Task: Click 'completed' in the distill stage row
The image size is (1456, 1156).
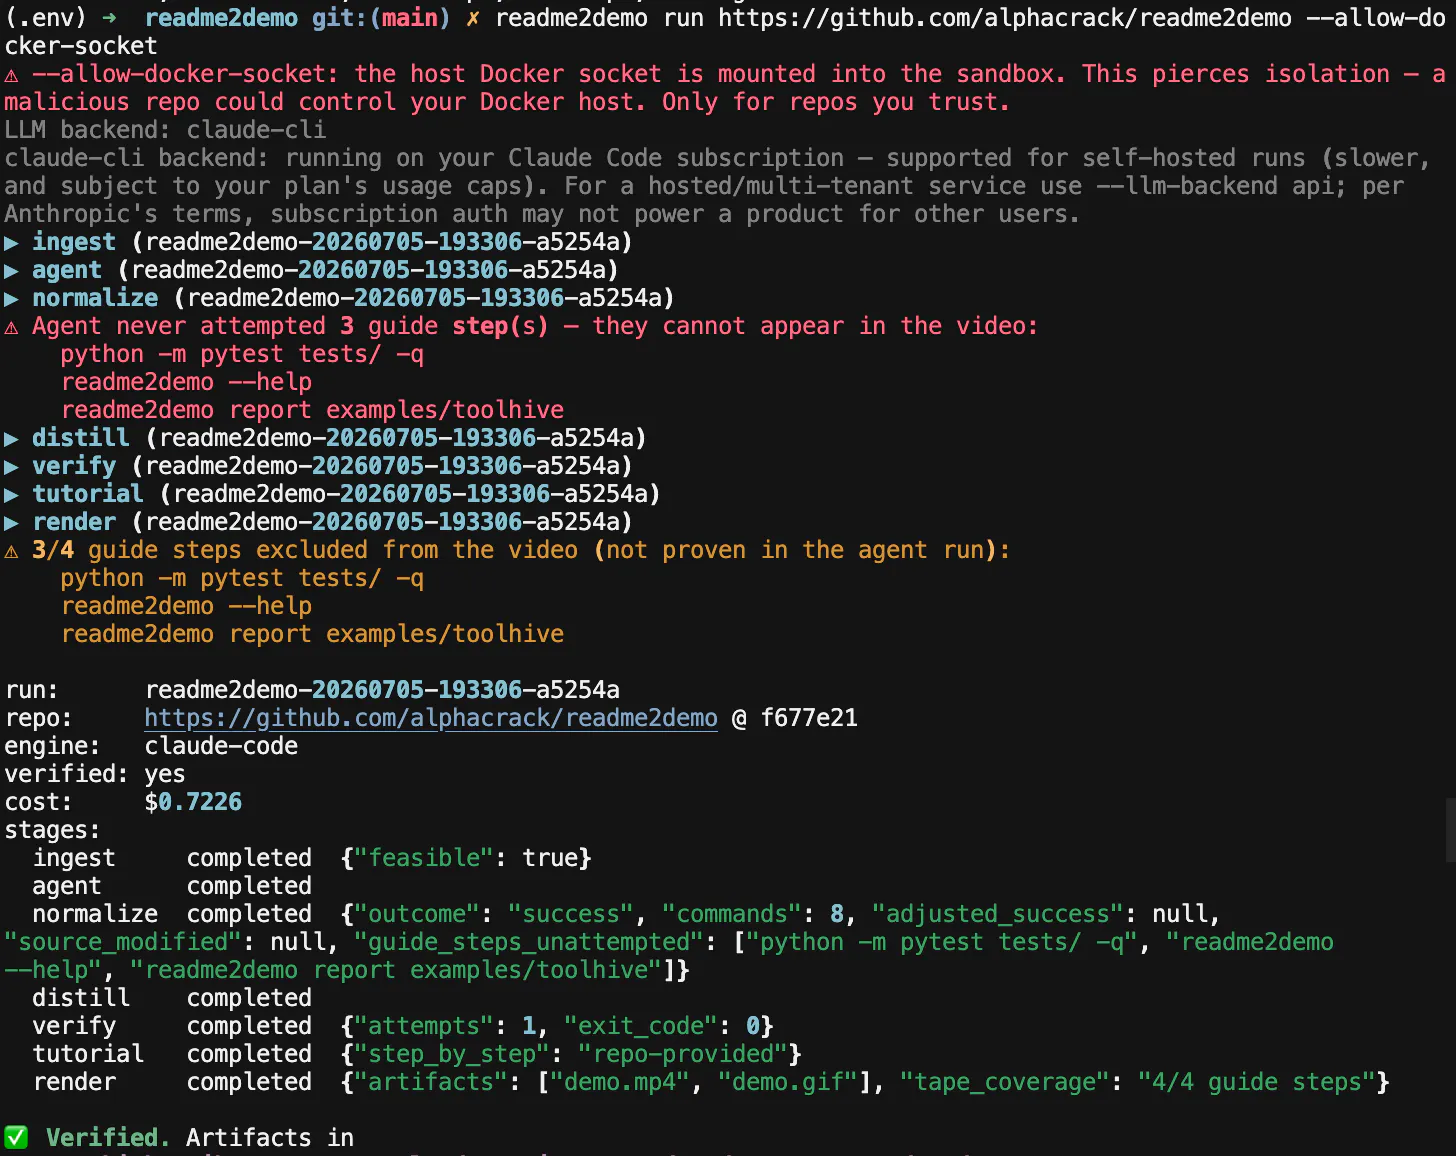Action: pyautogui.click(x=249, y=998)
